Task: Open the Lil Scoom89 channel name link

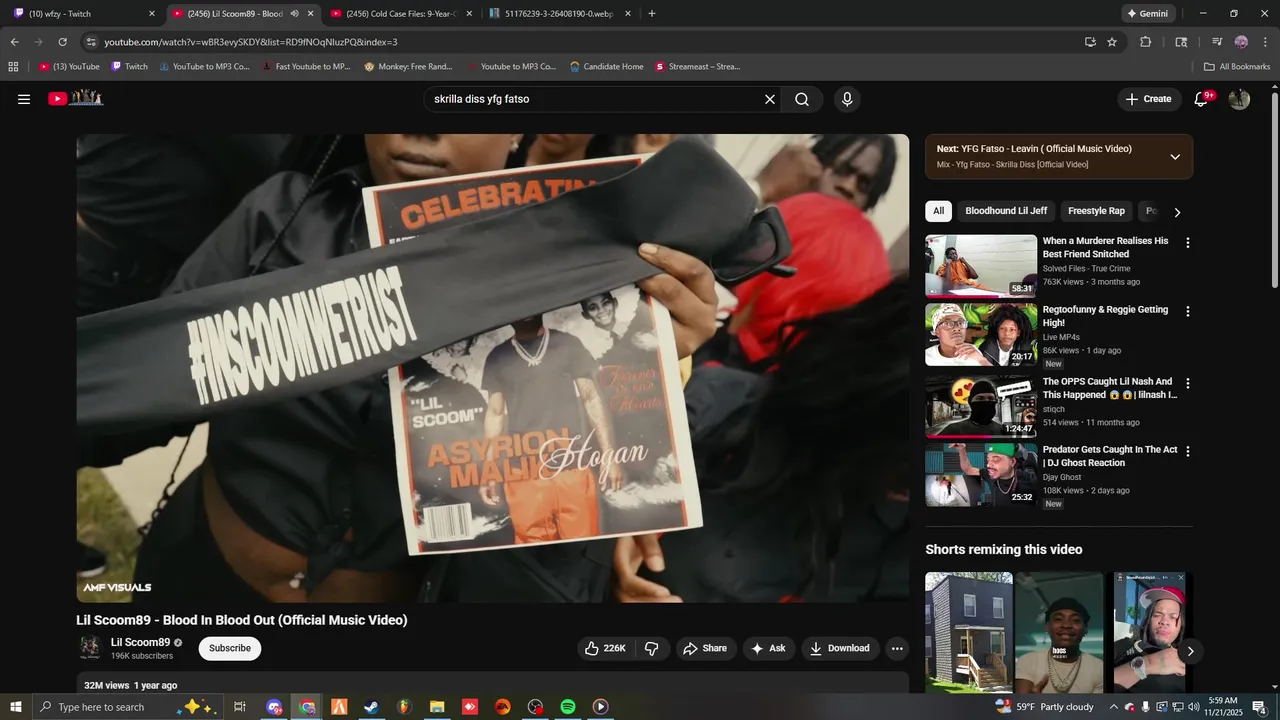Action: 140,642
